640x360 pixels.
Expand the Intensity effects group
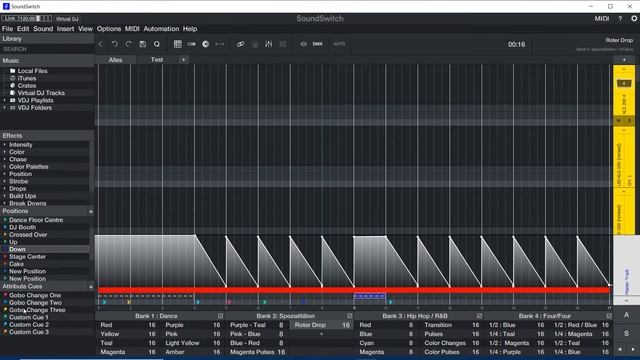[x=4, y=144]
